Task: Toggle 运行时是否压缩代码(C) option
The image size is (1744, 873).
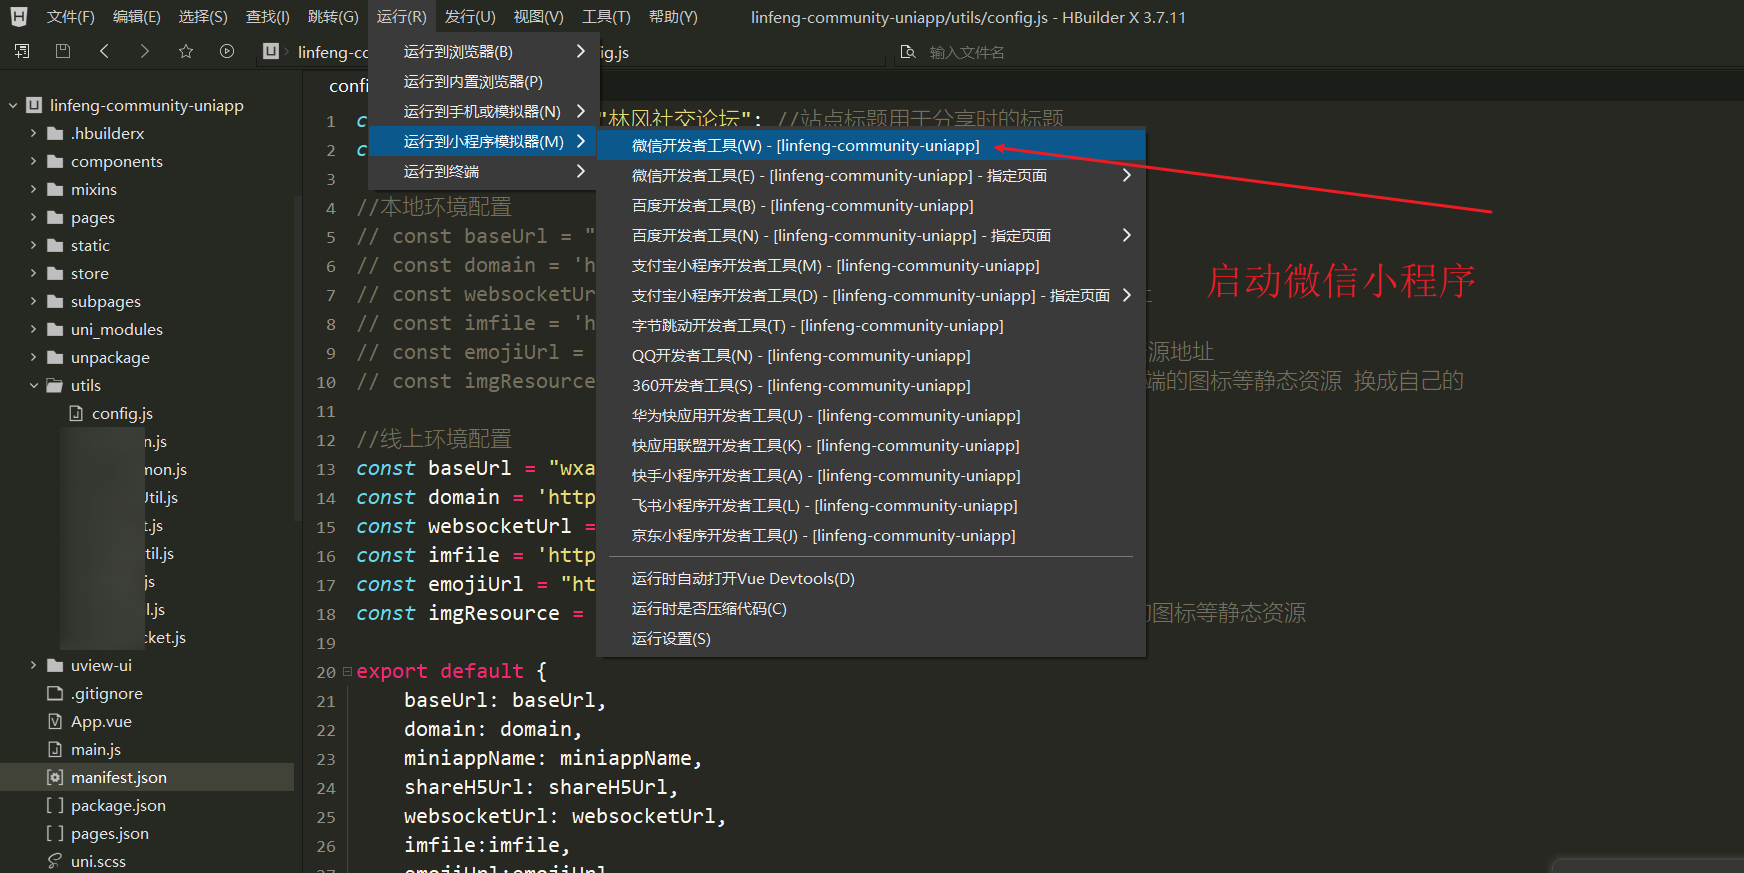Action: (871, 608)
